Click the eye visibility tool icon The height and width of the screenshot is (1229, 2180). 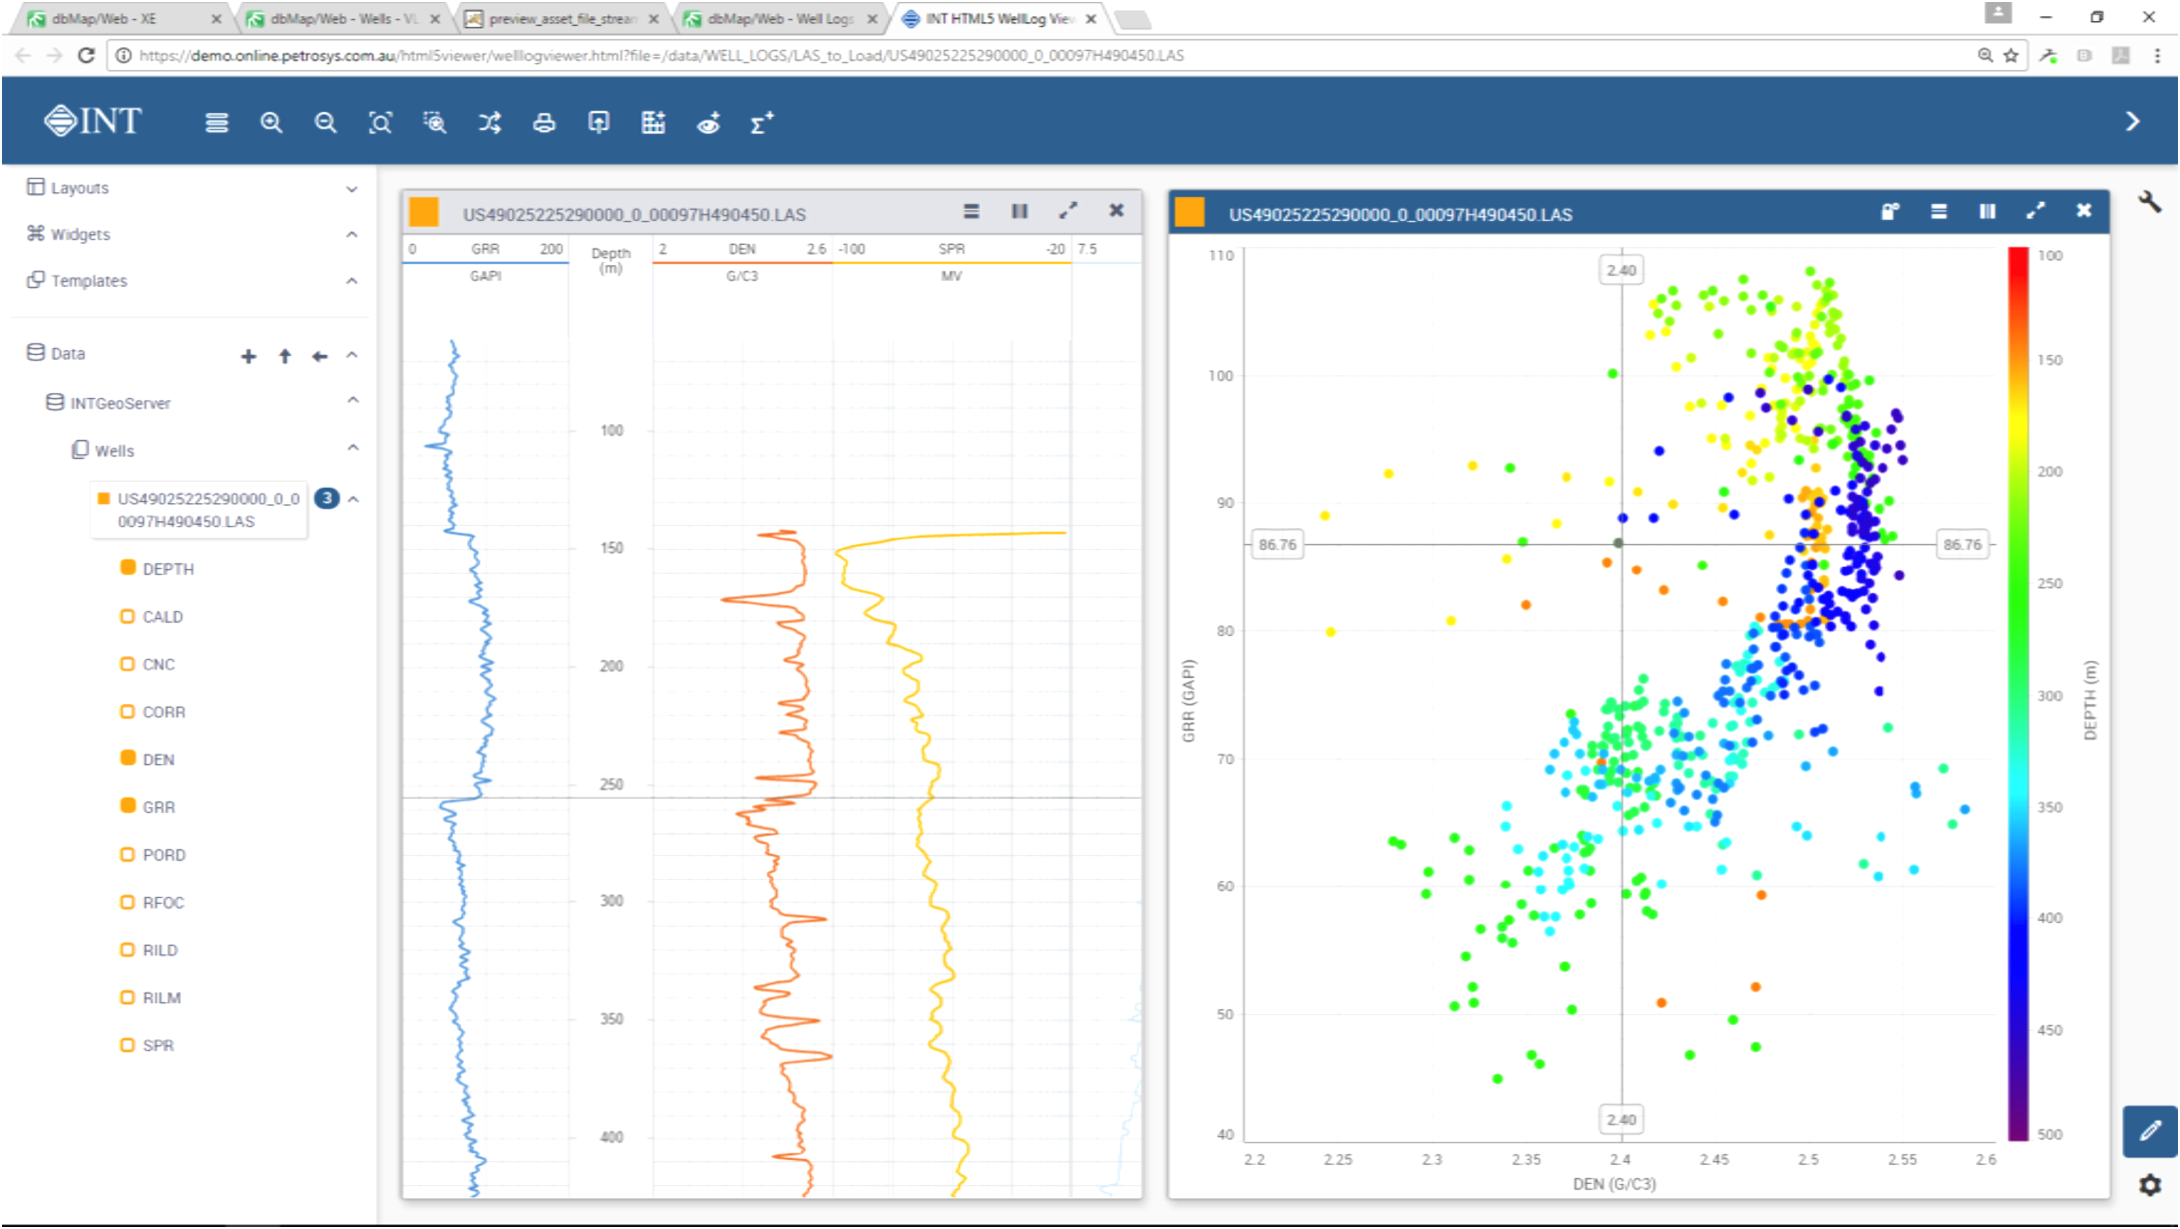pyautogui.click(x=708, y=123)
